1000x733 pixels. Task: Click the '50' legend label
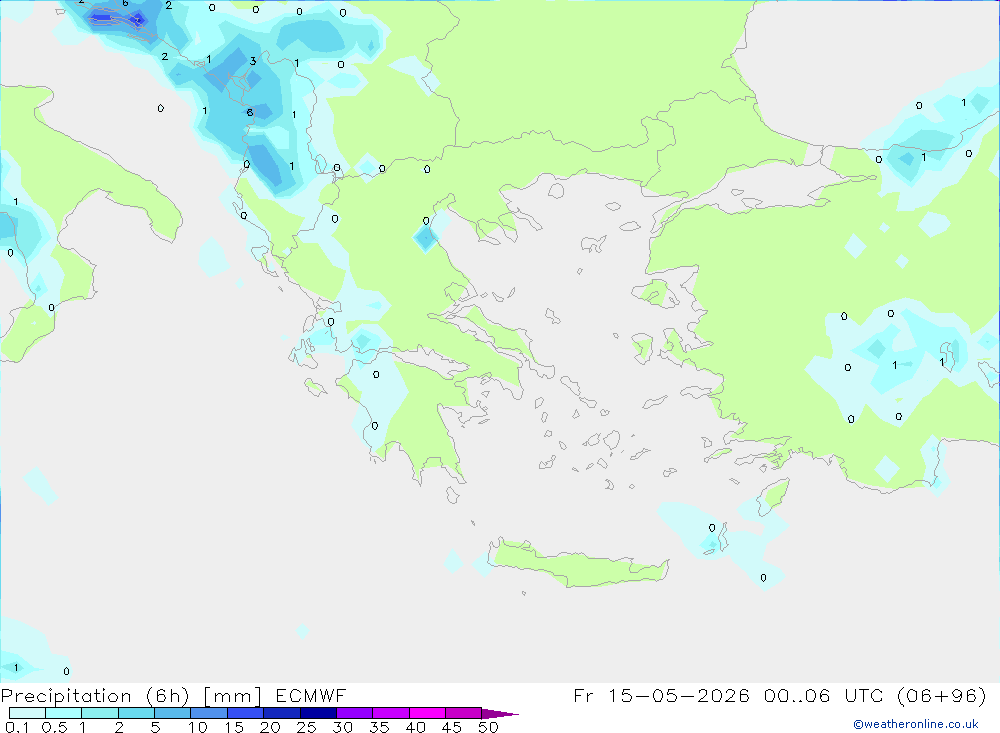(x=488, y=727)
